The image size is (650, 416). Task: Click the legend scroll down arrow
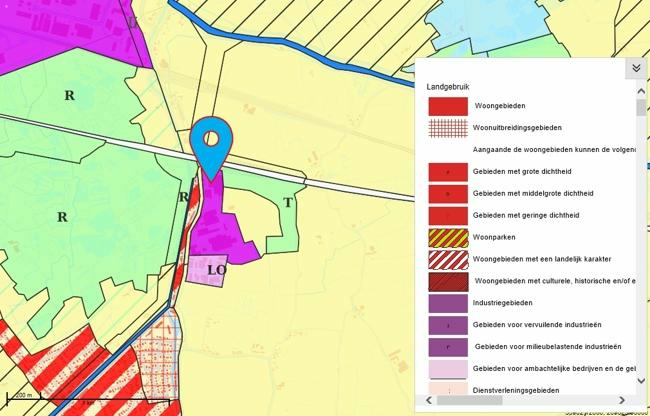point(641,381)
